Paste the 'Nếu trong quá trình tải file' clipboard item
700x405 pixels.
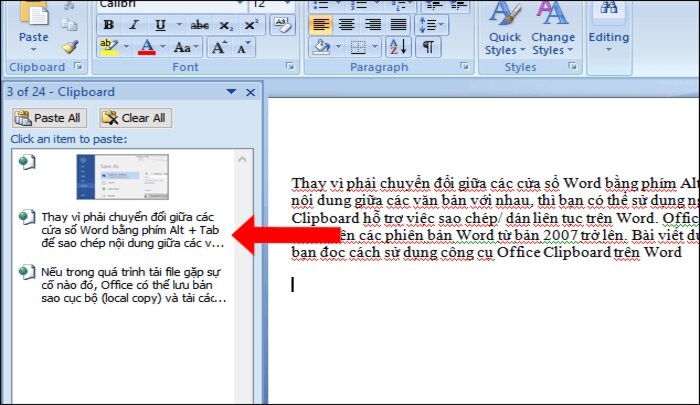(123, 285)
